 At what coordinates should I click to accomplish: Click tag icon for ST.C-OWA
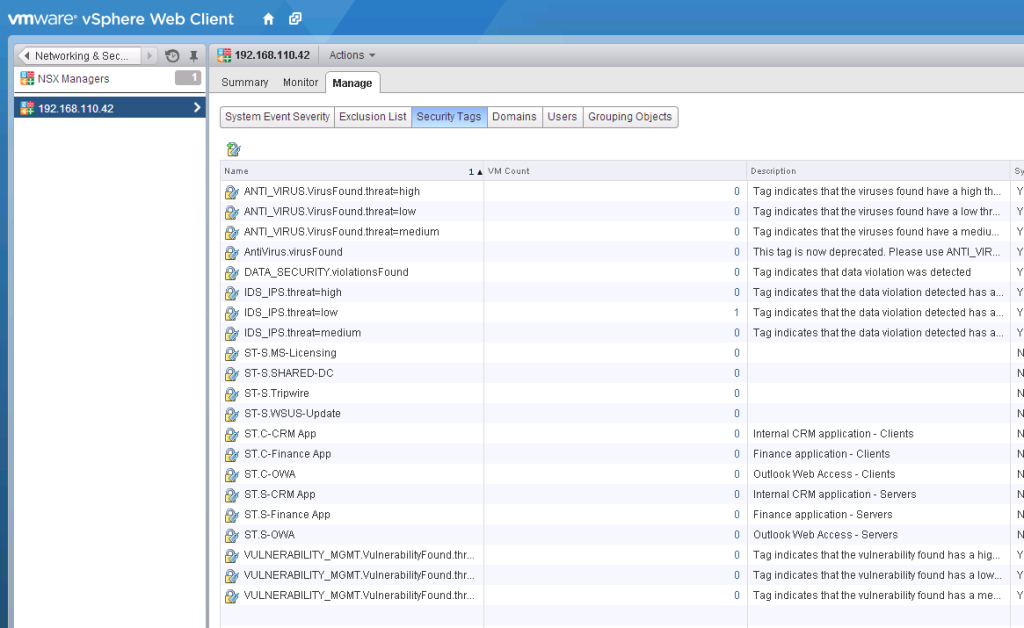[x=231, y=475]
